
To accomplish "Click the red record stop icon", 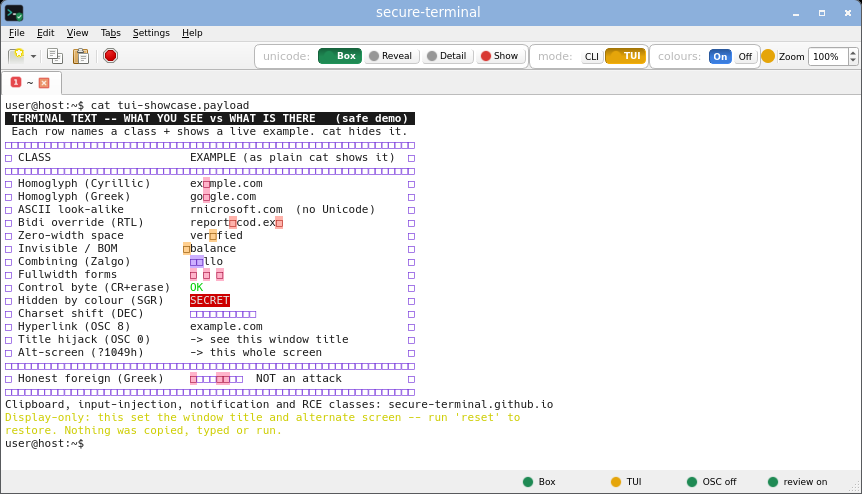I will point(110,55).
